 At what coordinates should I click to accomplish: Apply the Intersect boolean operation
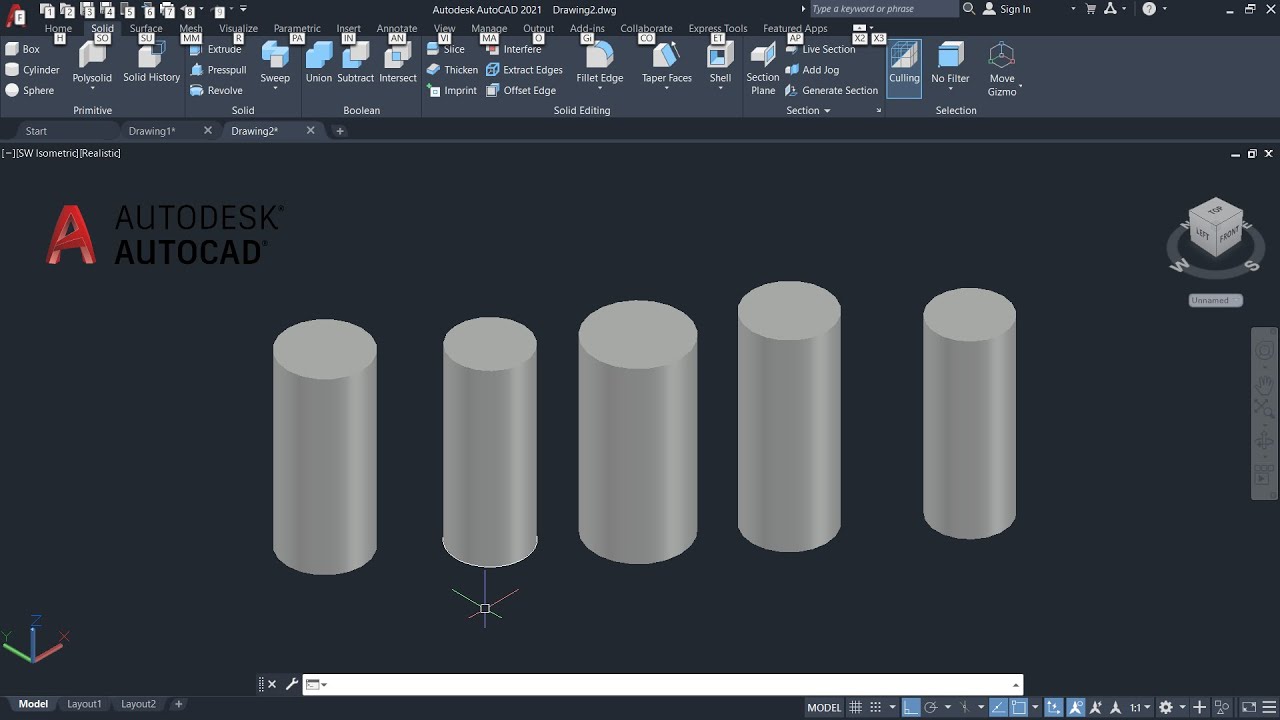(398, 62)
